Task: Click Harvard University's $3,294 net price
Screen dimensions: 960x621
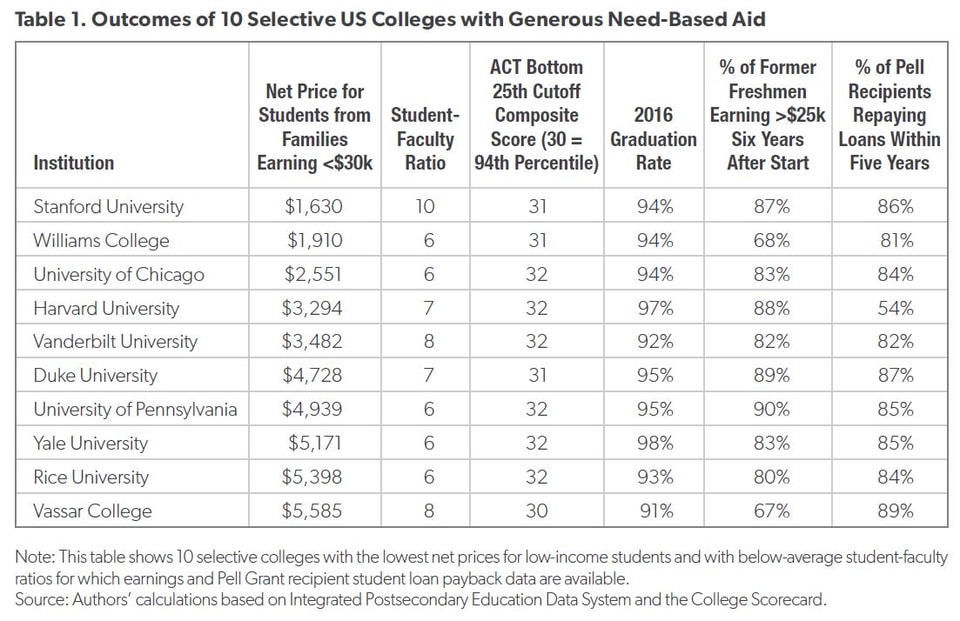Action: pos(314,308)
